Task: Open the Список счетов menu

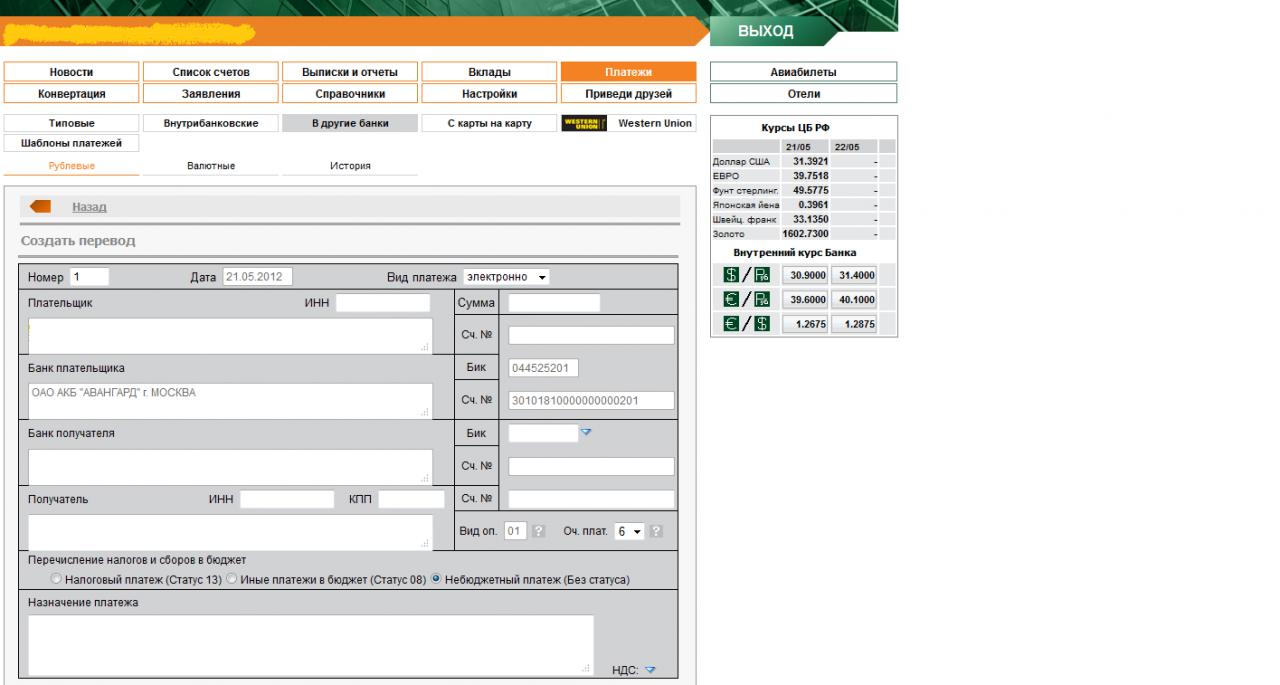Action: [x=211, y=72]
